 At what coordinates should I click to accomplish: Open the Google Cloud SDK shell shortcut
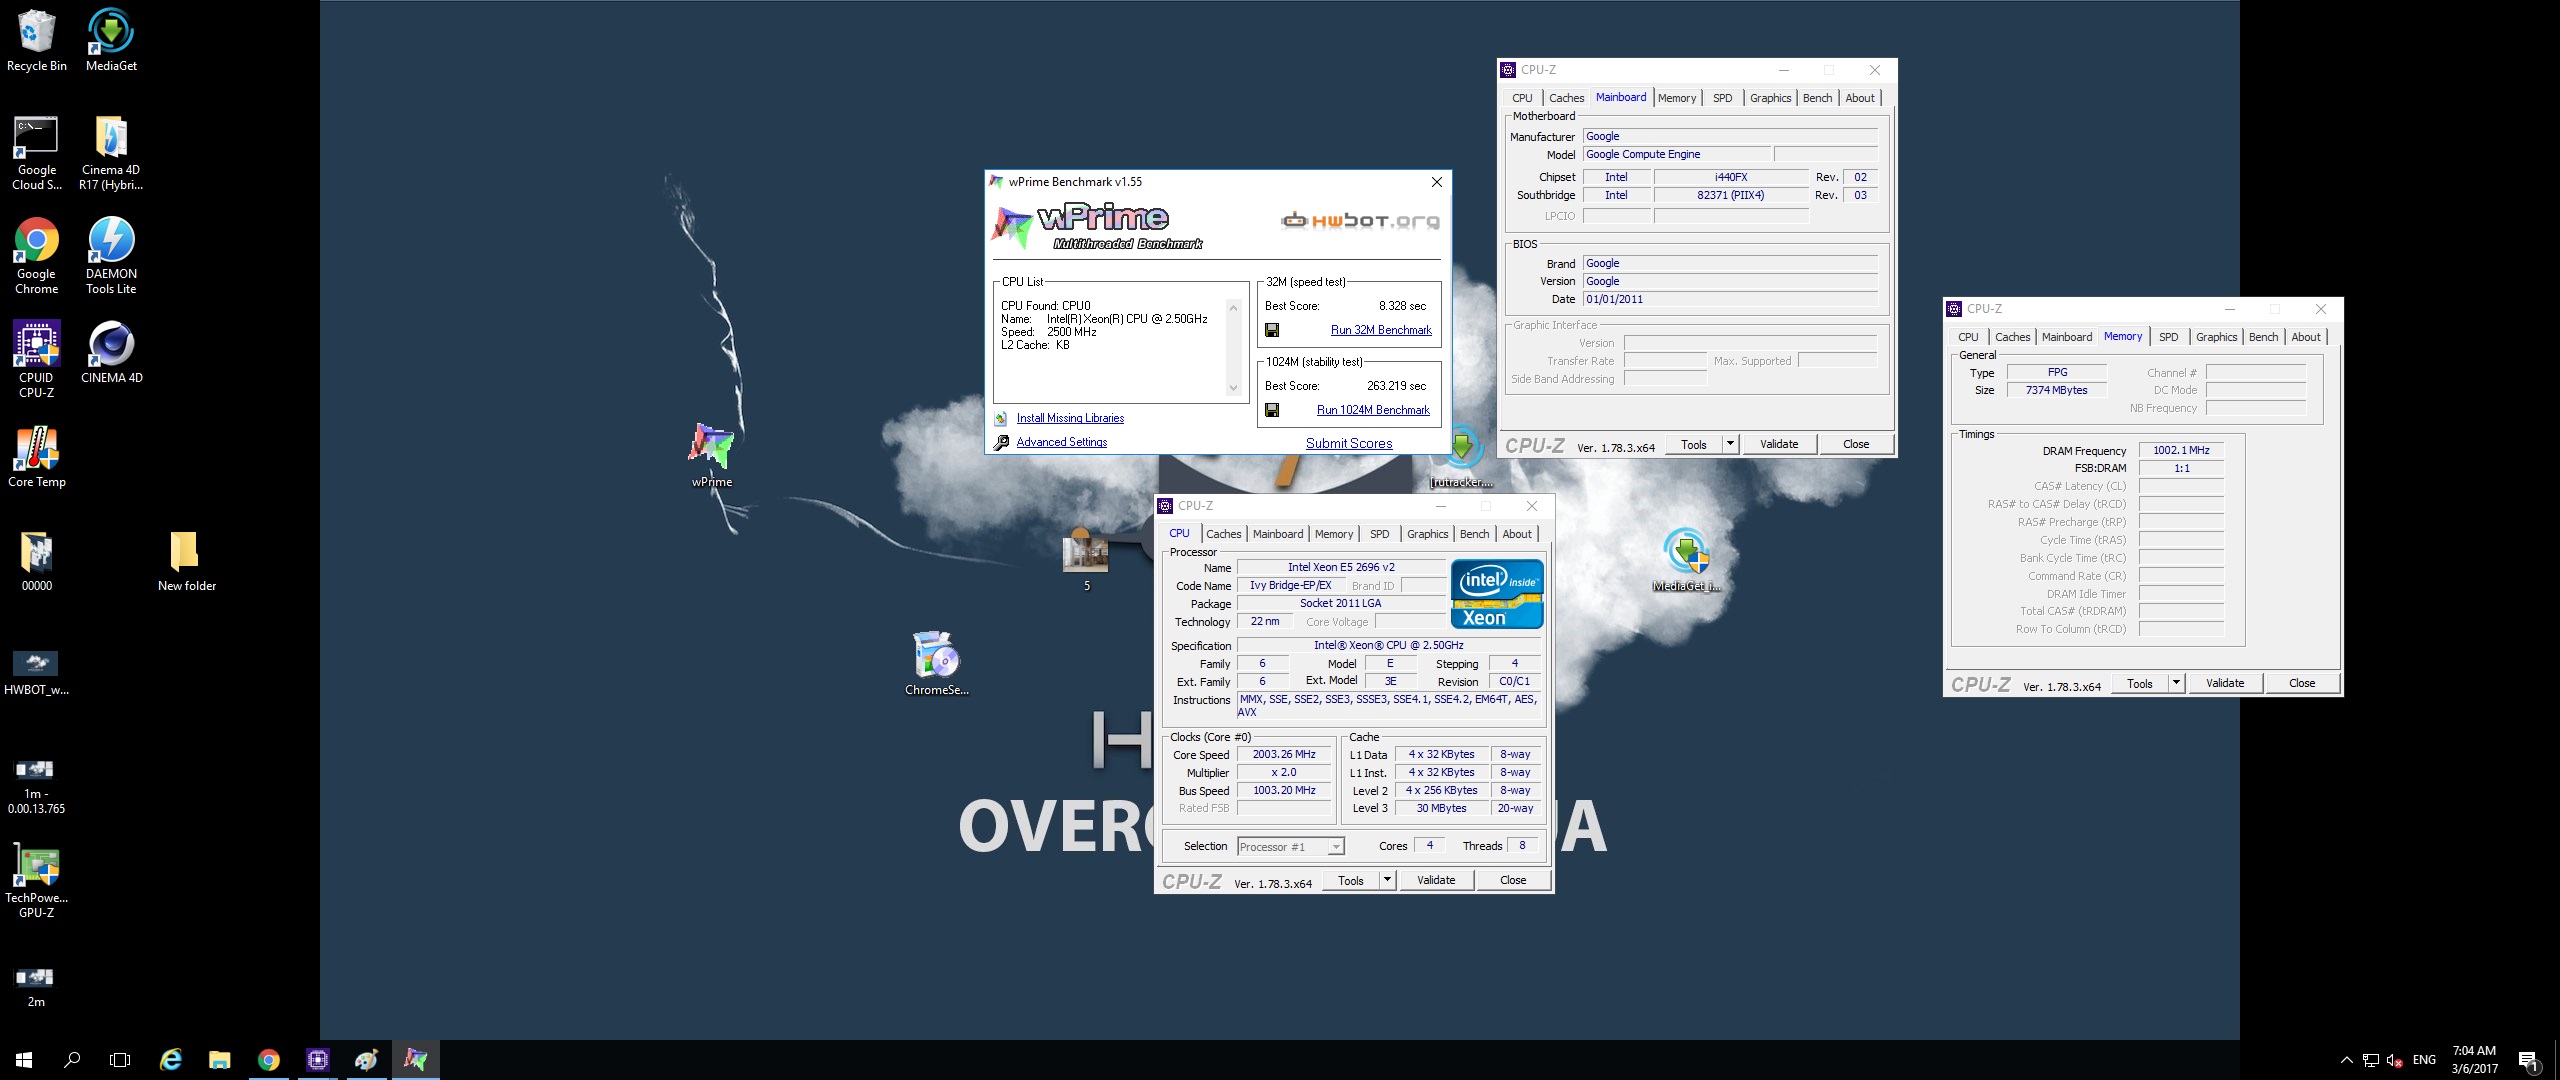pyautogui.click(x=37, y=152)
